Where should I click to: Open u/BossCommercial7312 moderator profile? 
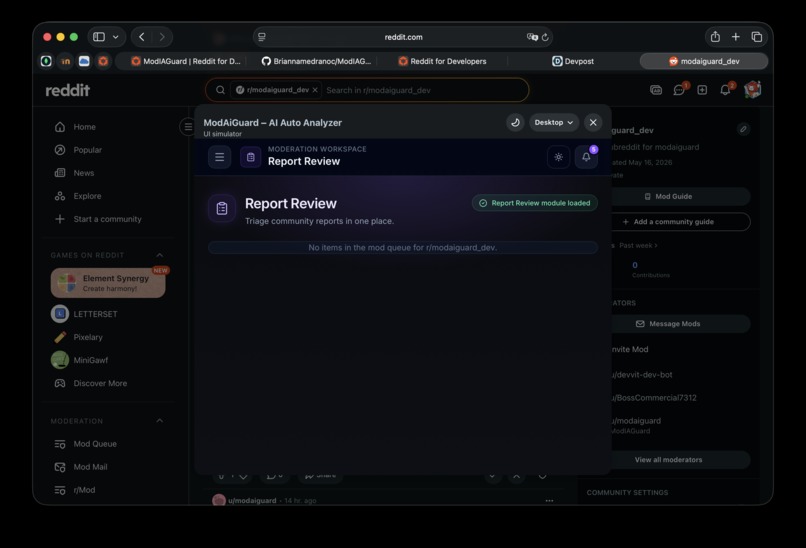point(654,398)
